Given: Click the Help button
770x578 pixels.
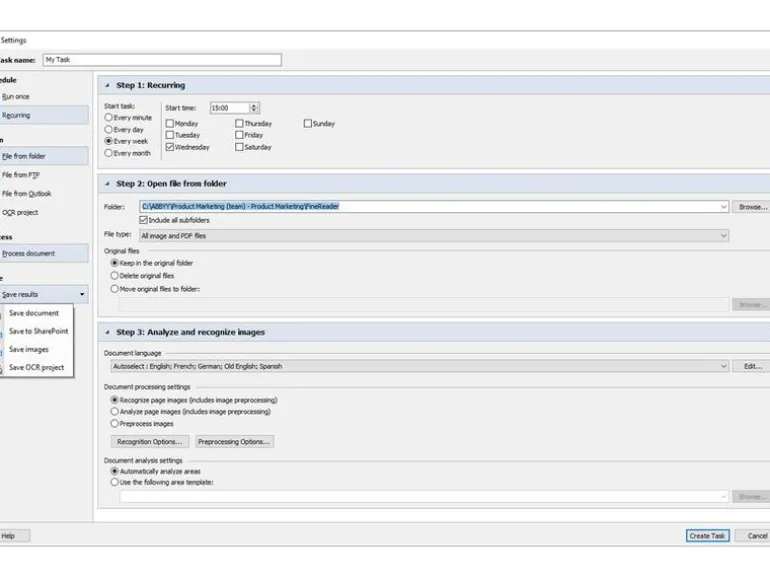Looking at the screenshot, I should (14, 536).
